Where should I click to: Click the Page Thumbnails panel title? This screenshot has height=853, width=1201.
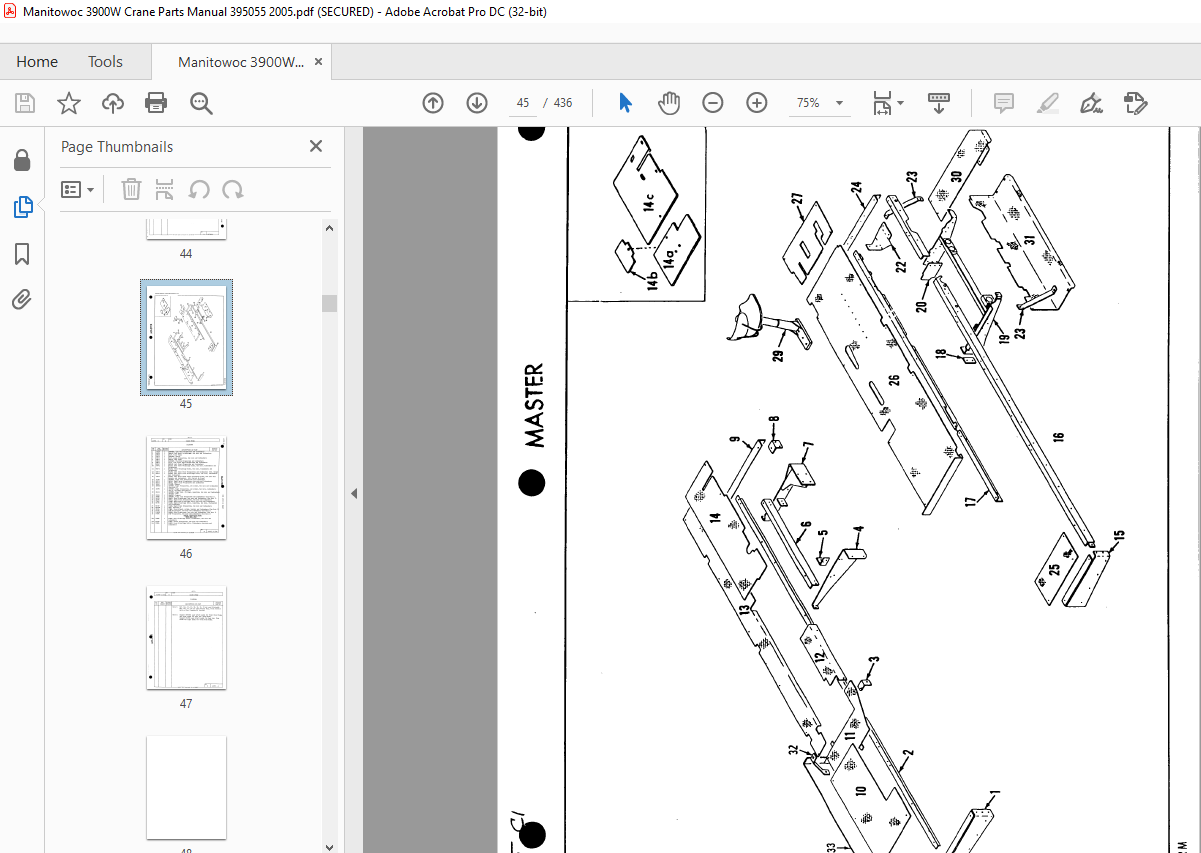(x=117, y=147)
